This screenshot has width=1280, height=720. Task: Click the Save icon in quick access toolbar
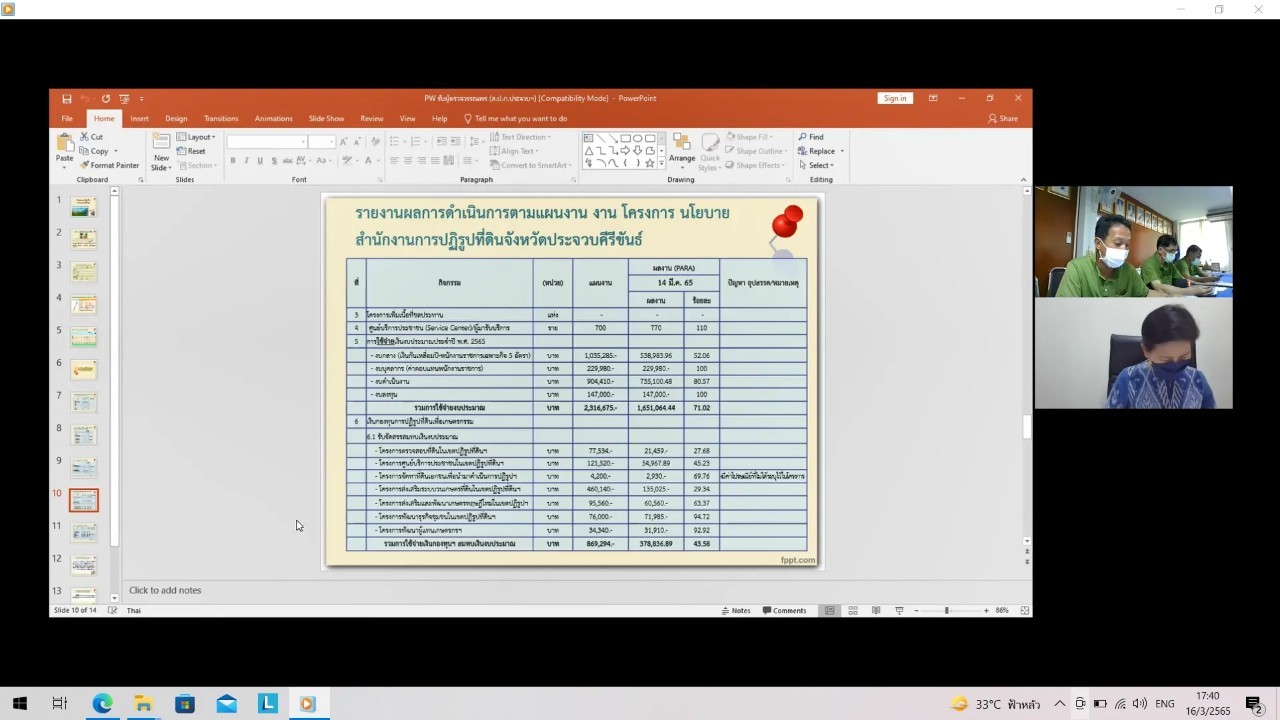pyautogui.click(x=67, y=99)
